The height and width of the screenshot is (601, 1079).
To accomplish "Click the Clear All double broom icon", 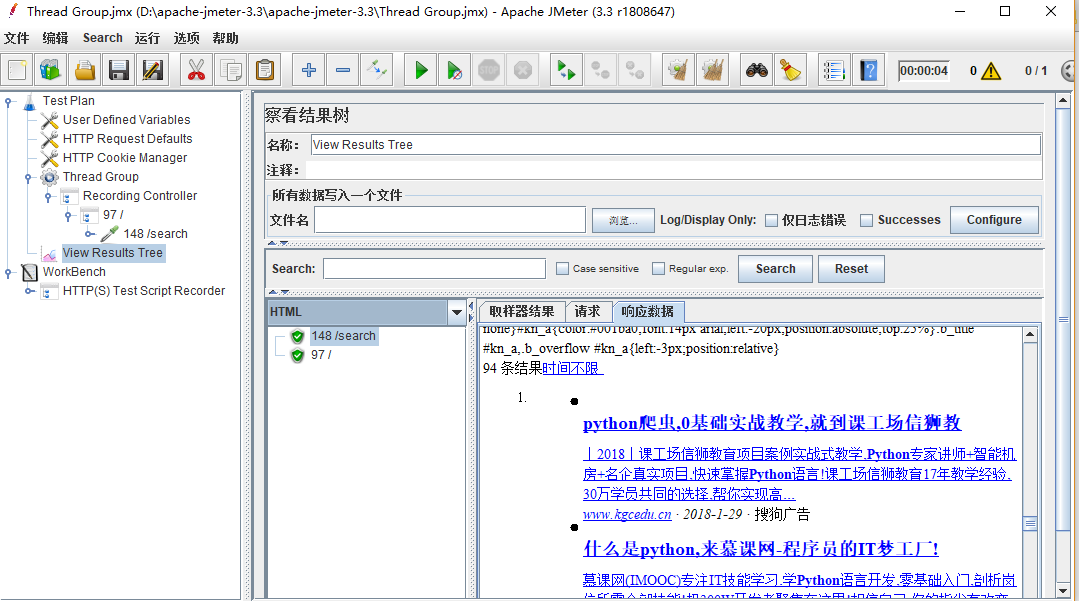I will (x=713, y=70).
